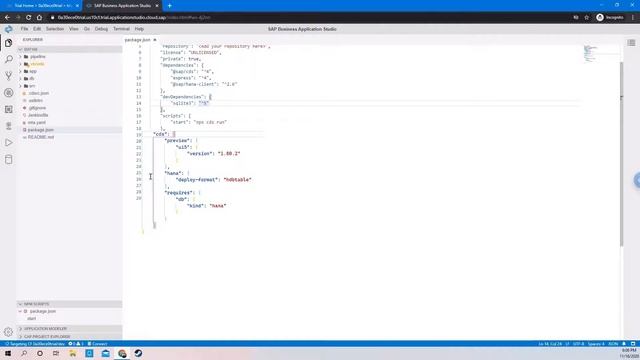This screenshot has width=640, height=360.
Task: Open the View menu
Action: coord(73,29)
